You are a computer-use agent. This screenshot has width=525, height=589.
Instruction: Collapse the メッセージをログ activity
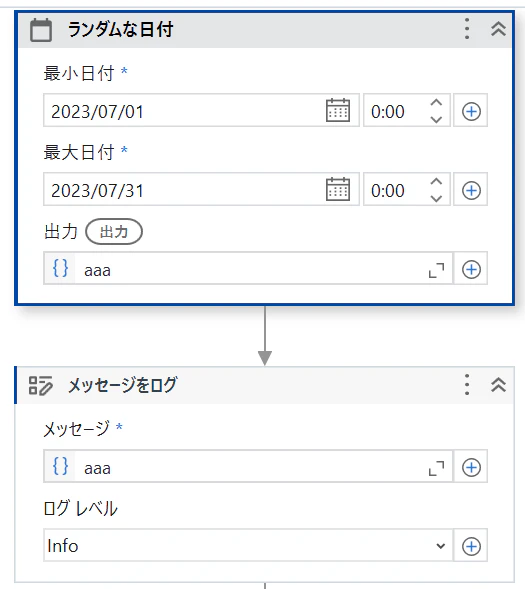coord(498,385)
